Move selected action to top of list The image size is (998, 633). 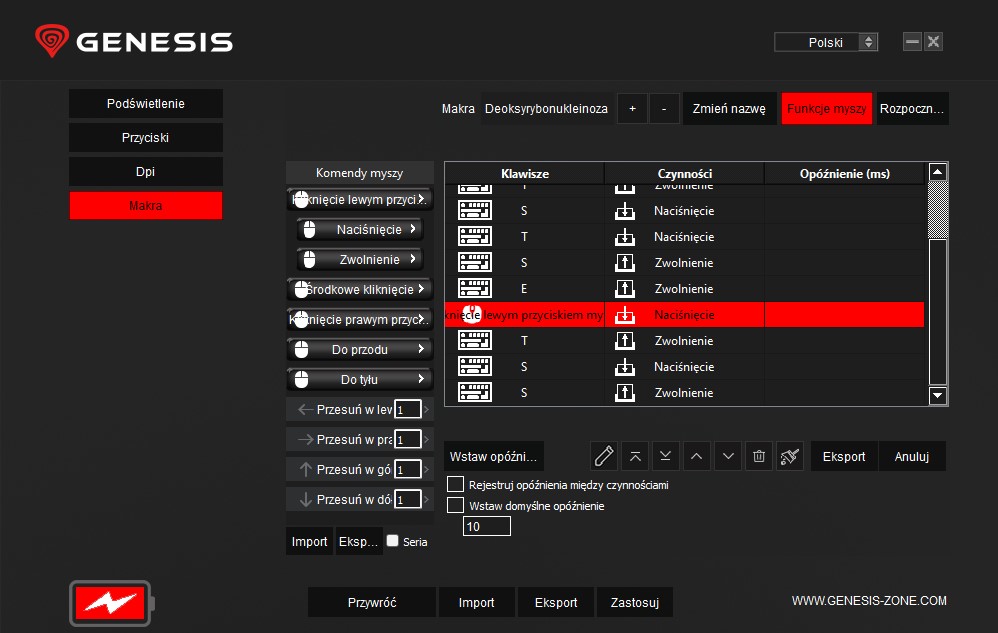(634, 456)
